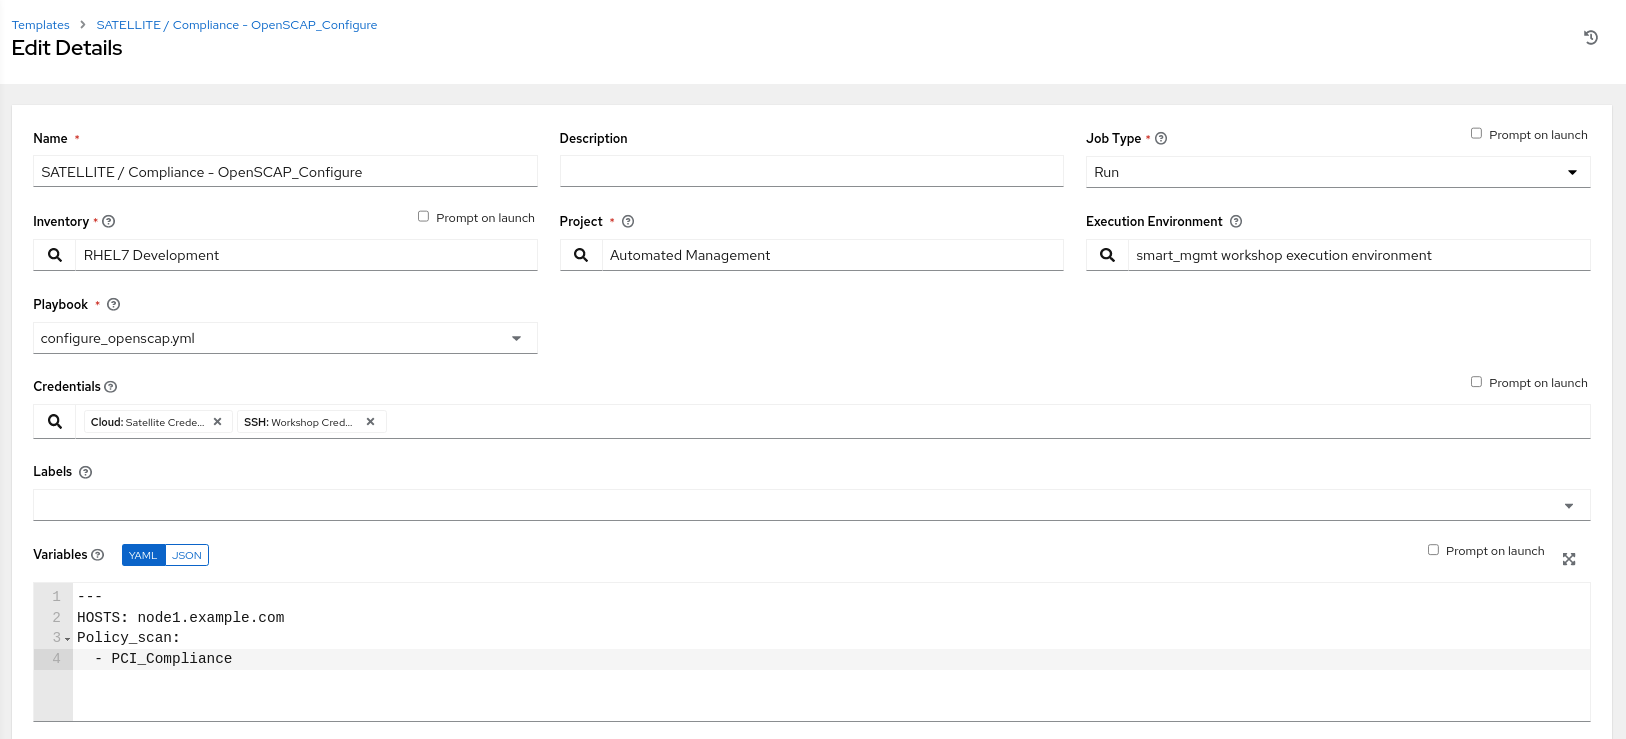1626x739 pixels.
Task: Open Credentials lookup search icon
Action: tap(55, 421)
